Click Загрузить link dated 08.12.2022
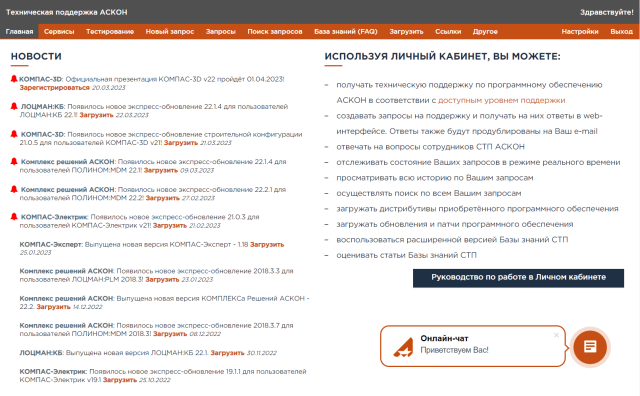This screenshot has width=640, height=396. click(170, 334)
